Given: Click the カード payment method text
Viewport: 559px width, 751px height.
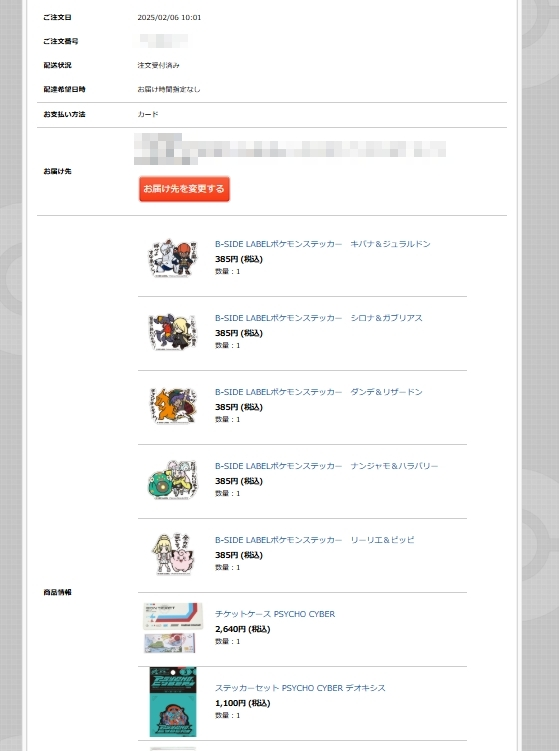Looking at the screenshot, I should coord(148,114).
